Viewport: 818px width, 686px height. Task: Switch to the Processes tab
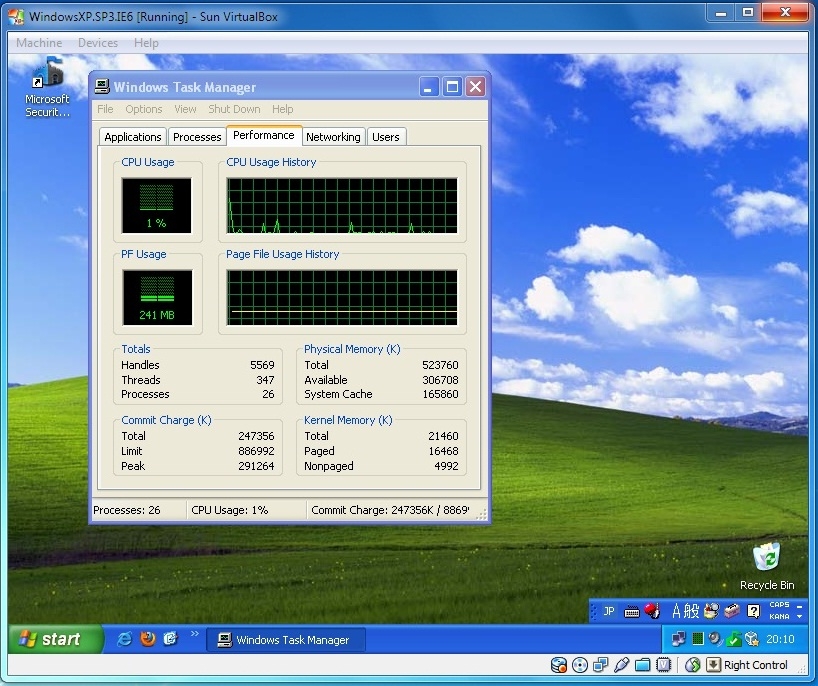pyautogui.click(x=197, y=137)
